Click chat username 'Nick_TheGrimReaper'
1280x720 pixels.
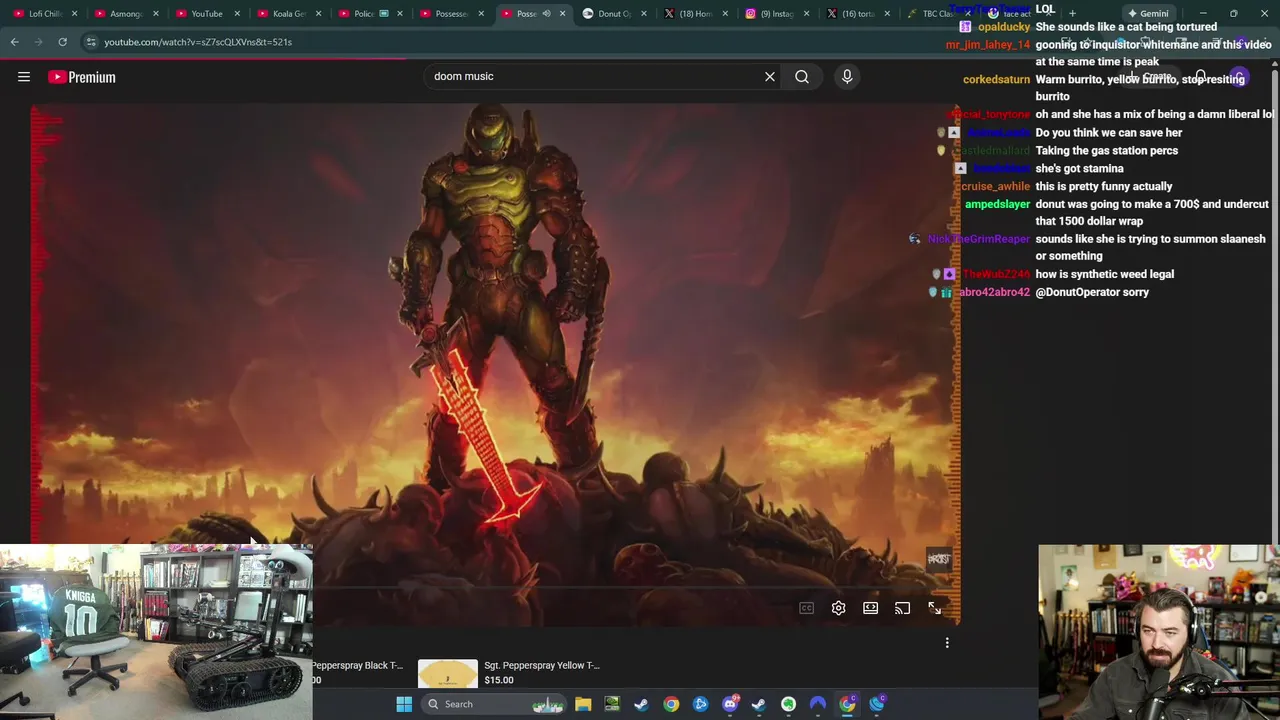pyautogui.click(x=978, y=239)
